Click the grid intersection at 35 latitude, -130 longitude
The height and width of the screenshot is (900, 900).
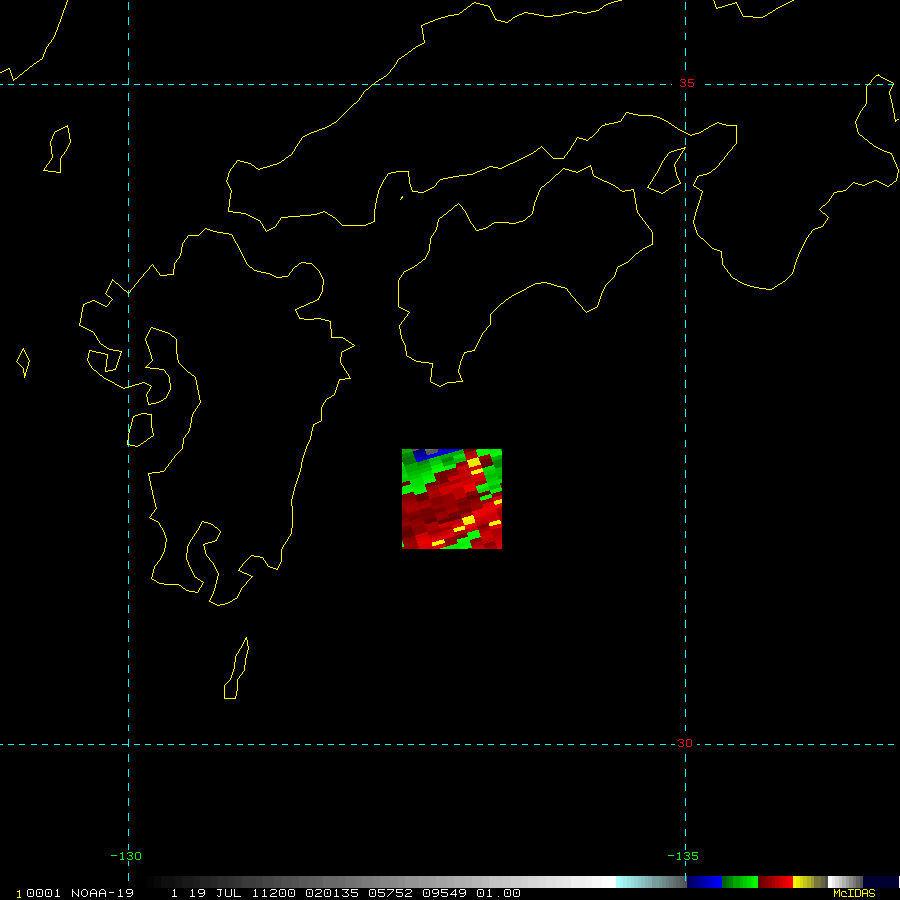[x=128, y=84]
